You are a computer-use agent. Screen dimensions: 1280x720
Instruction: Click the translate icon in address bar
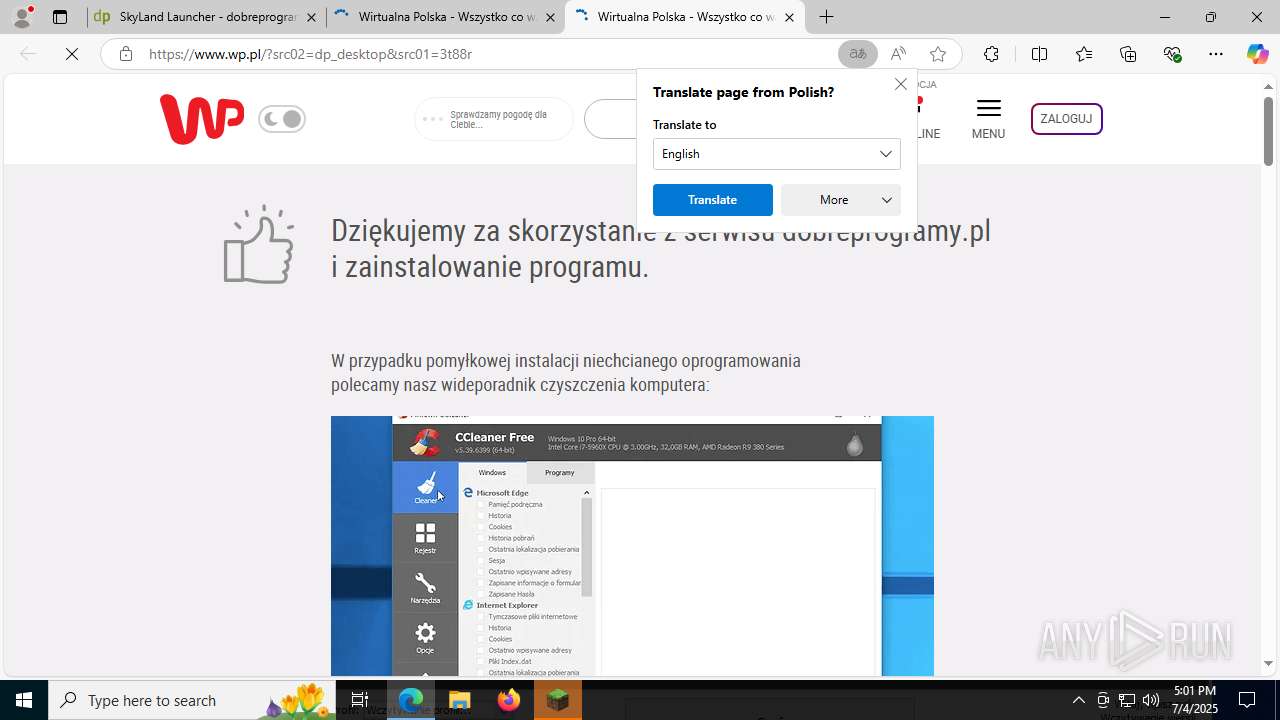tap(857, 54)
